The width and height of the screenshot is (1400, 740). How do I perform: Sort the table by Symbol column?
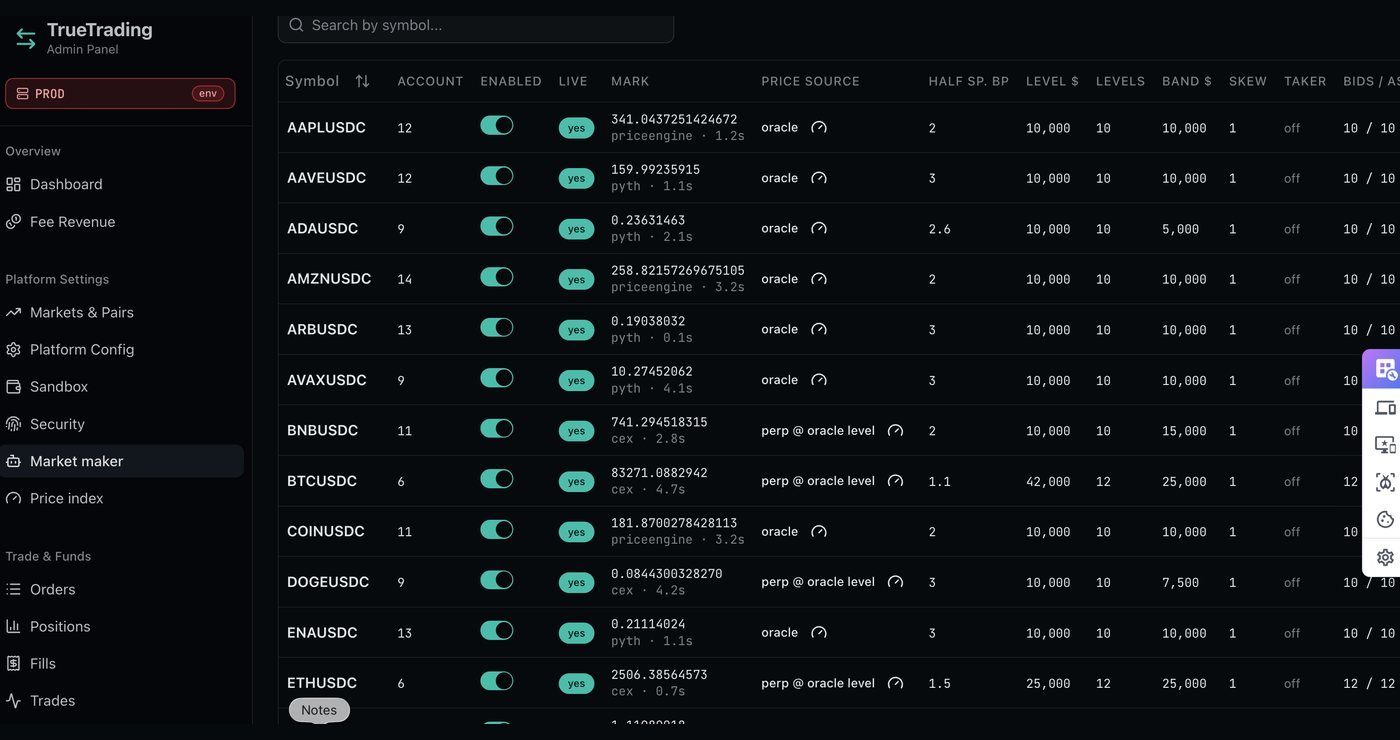click(x=362, y=81)
